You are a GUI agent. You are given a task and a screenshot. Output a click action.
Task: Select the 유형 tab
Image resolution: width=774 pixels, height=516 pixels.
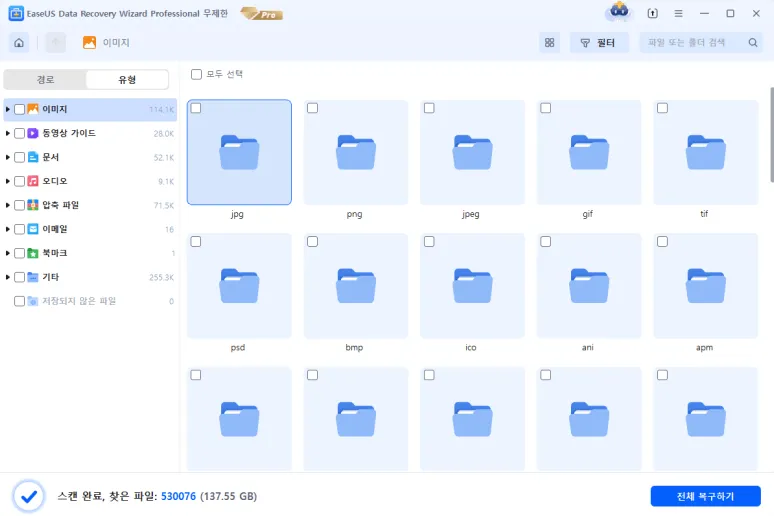click(128, 80)
